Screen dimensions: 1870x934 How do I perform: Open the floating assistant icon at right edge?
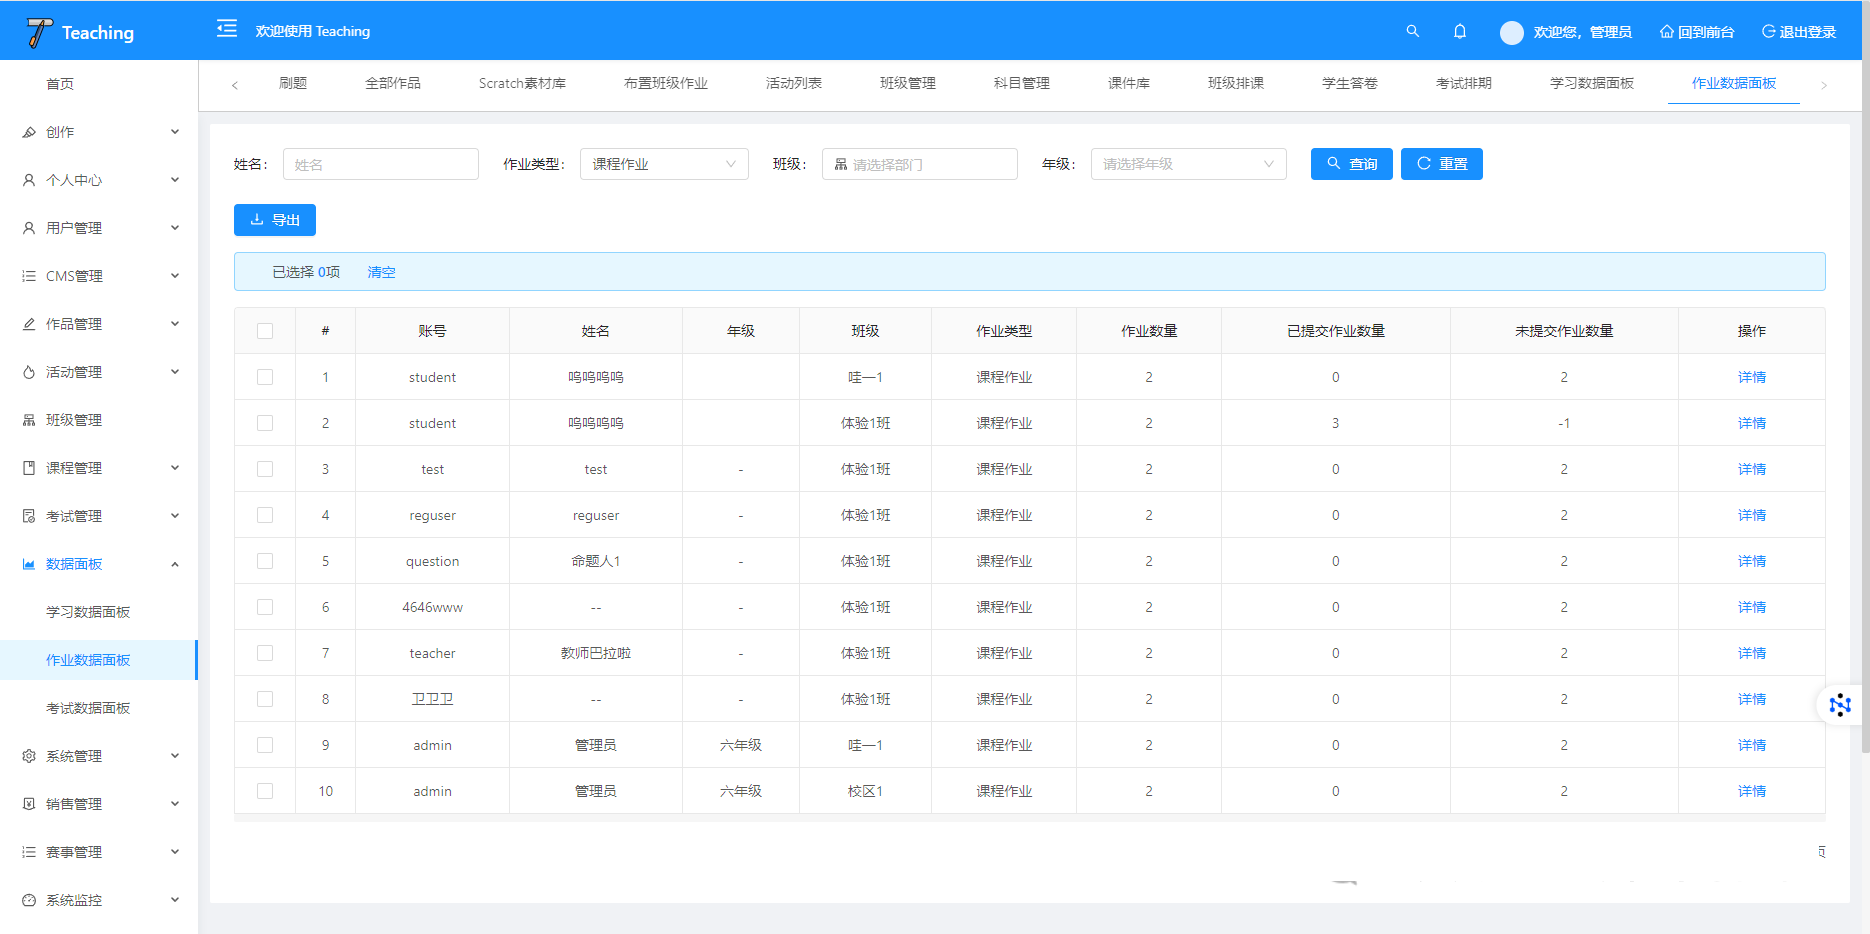[x=1839, y=705]
